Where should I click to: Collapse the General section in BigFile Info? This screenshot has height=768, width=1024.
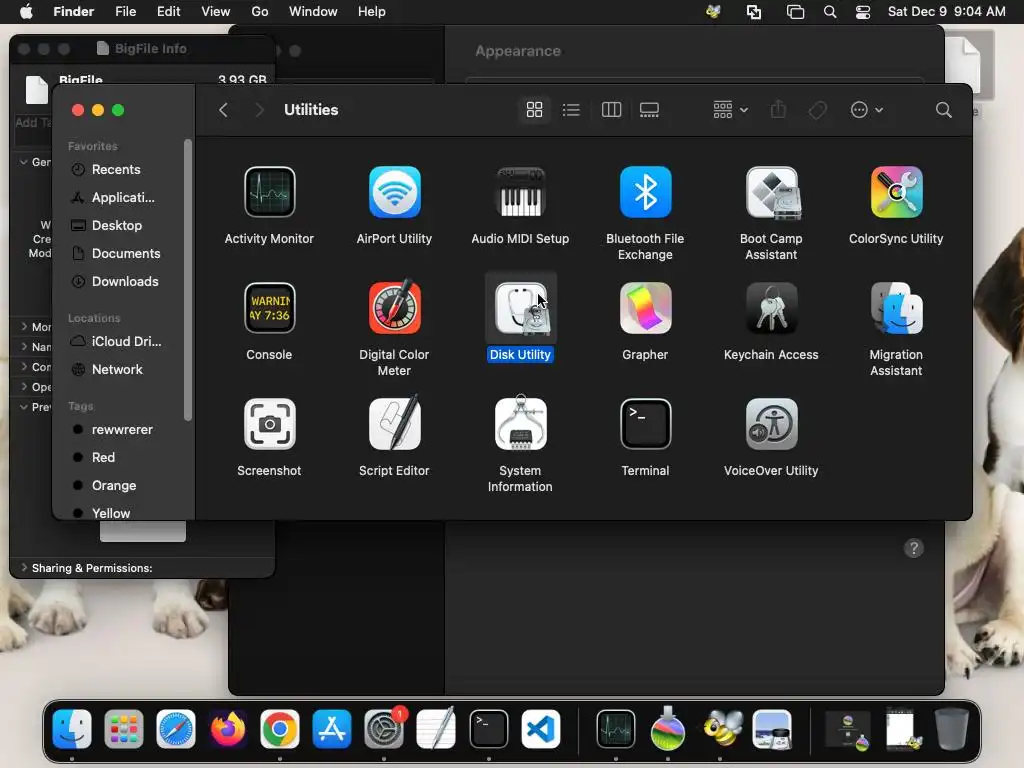click(24, 161)
